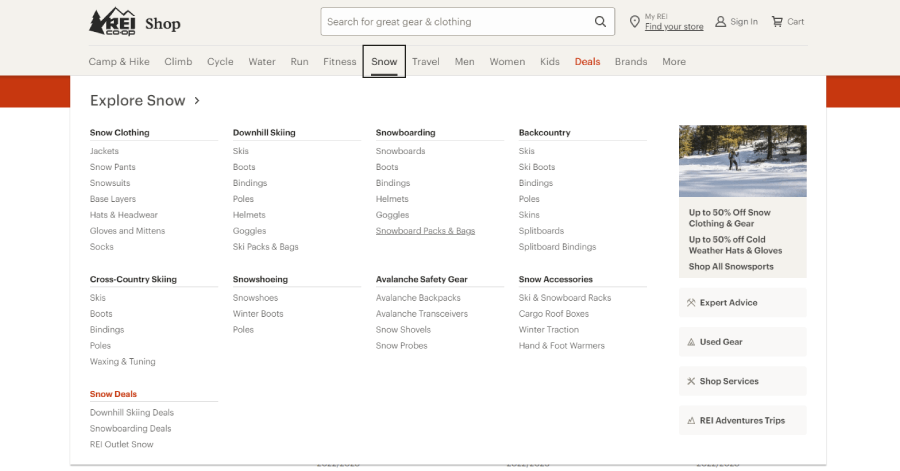Screen dimensions: 900x471
Task: Select the Snow tab in navigation
Action: [384, 62]
